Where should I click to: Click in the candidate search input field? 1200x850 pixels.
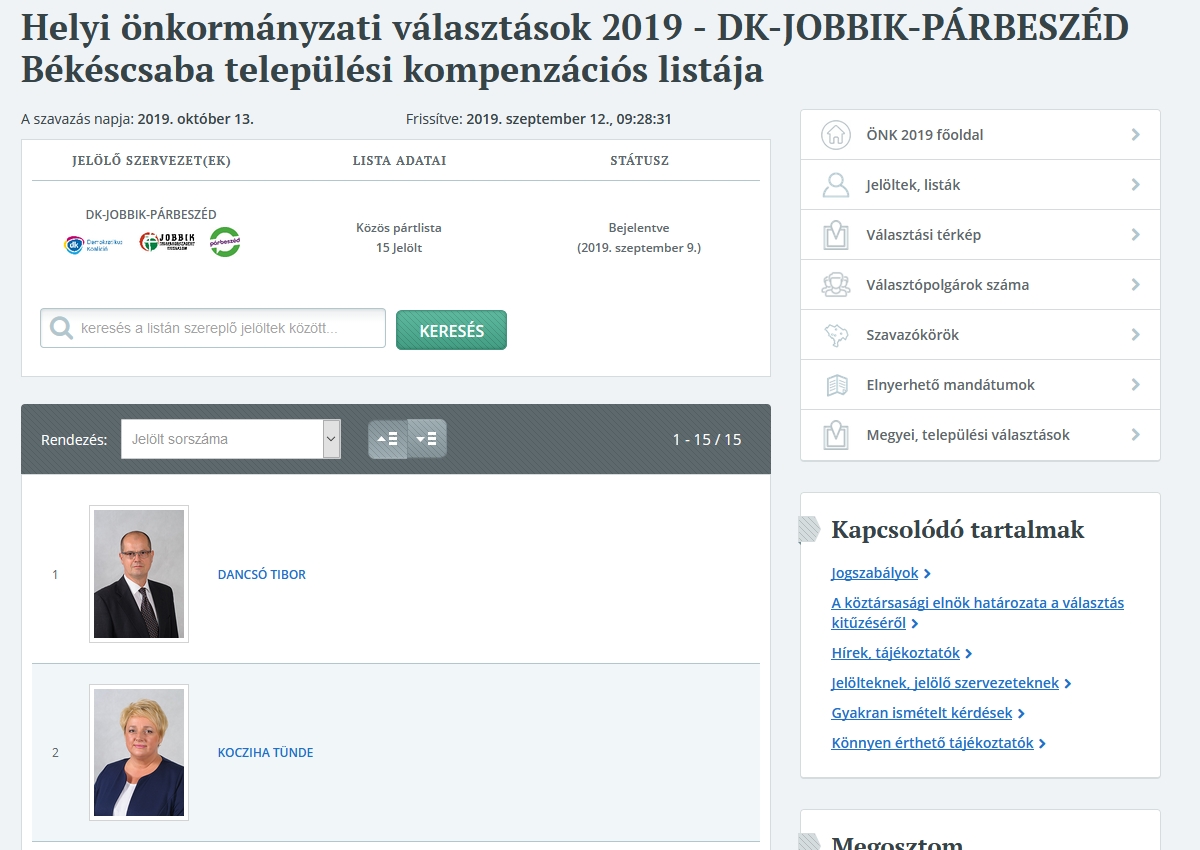pos(213,328)
